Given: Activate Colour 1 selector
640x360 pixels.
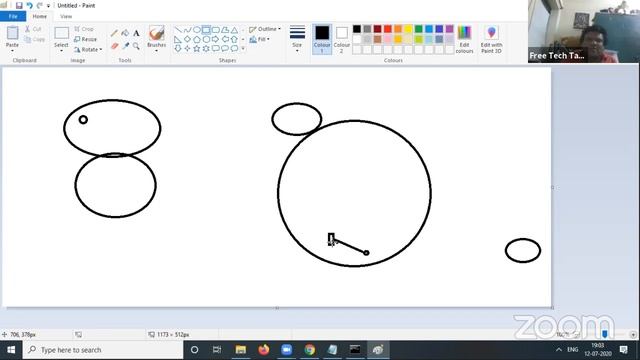Looking at the screenshot, I should point(322,39).
